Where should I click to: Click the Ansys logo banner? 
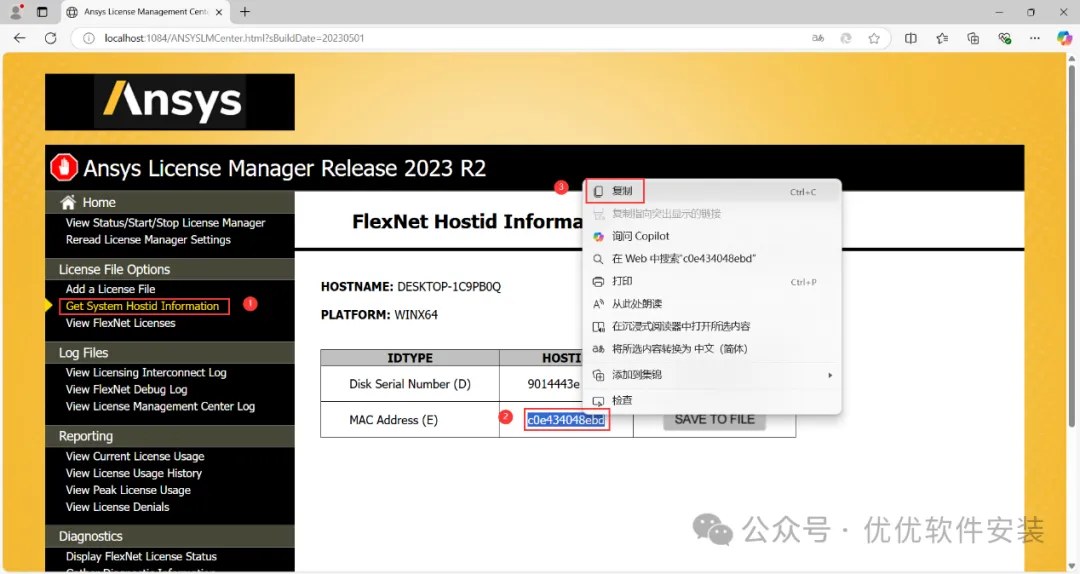pyautogui.click(x=169, y=102)
